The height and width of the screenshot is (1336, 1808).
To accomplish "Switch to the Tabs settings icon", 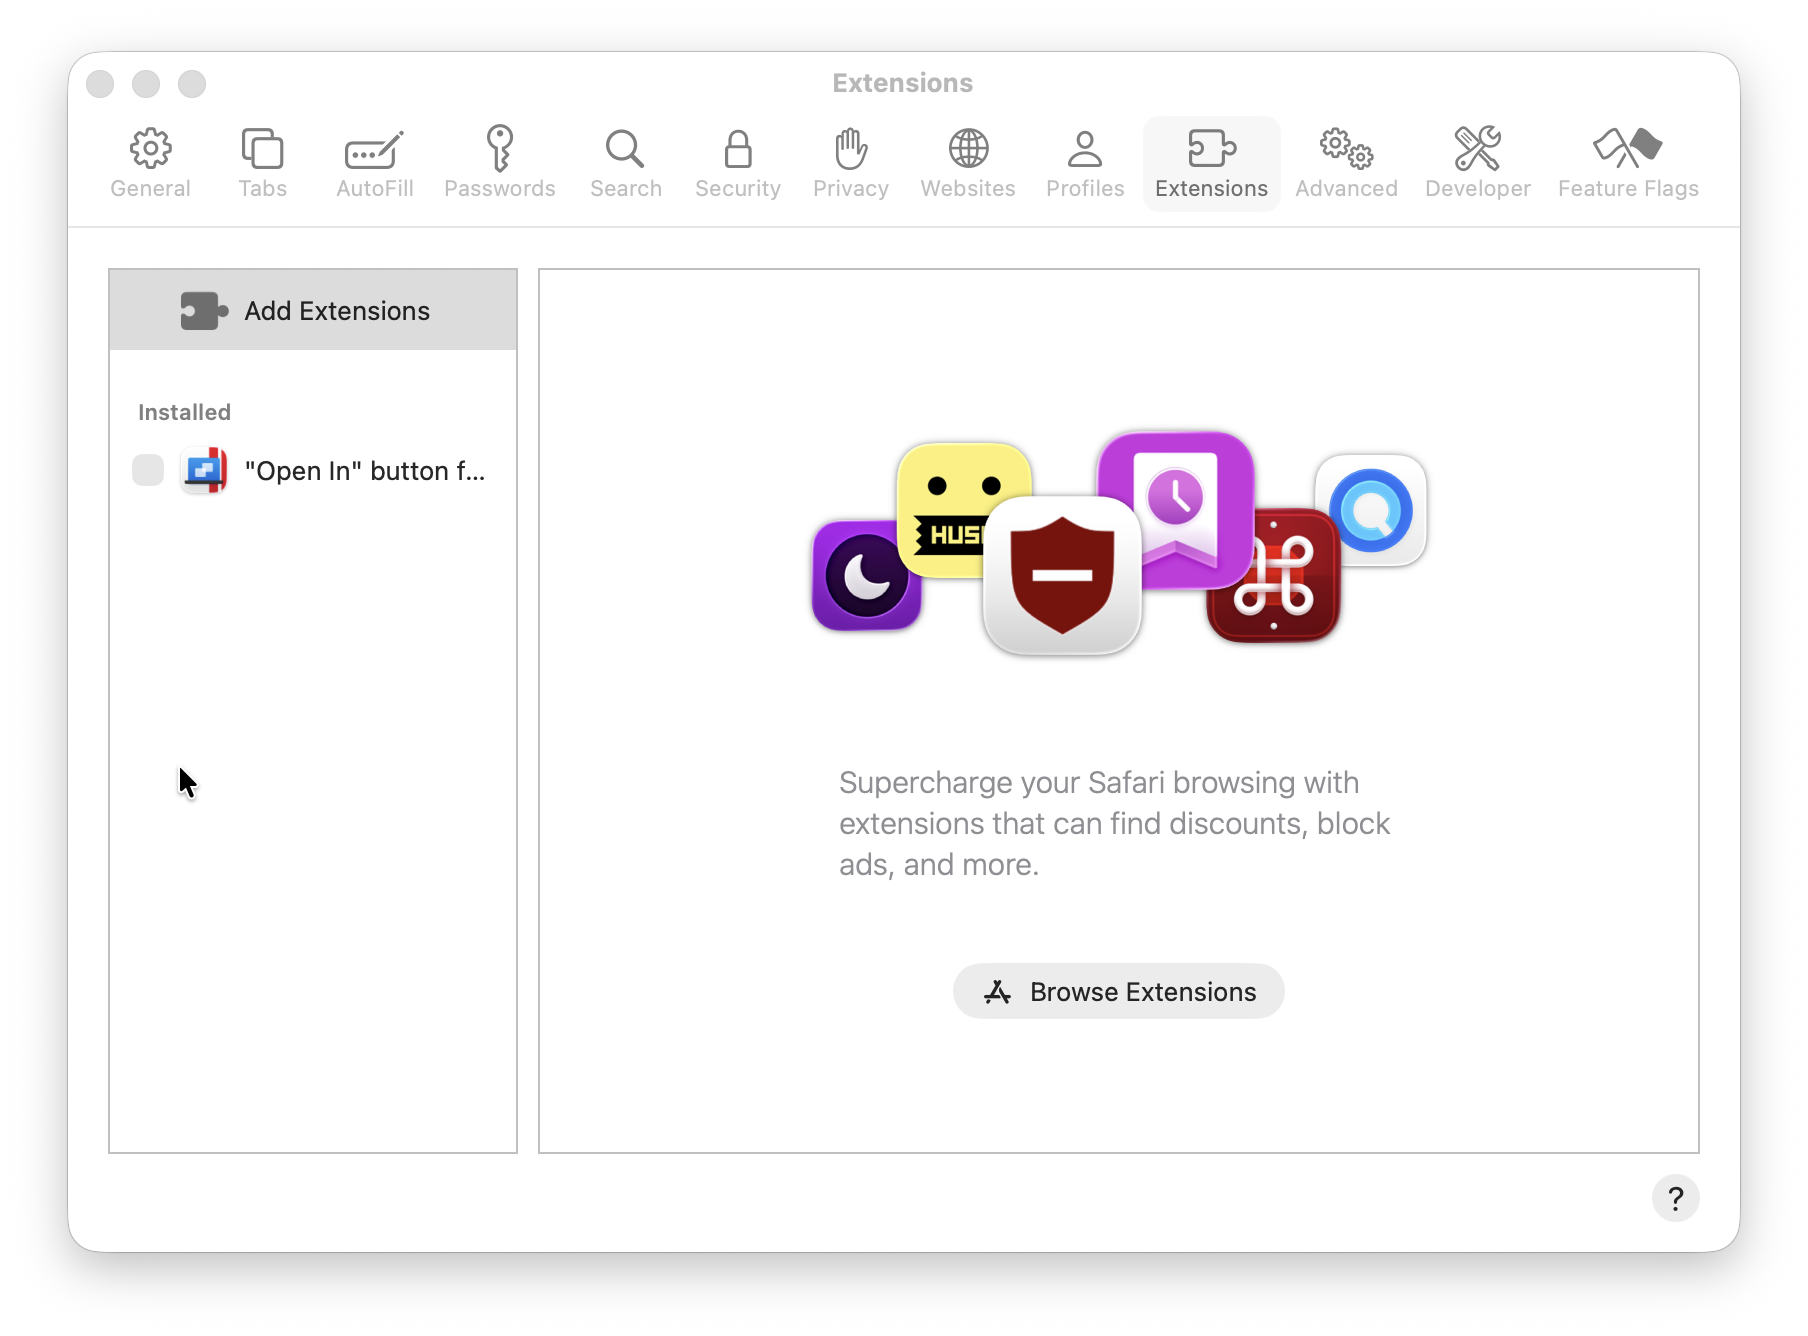I will click(262, 162).
